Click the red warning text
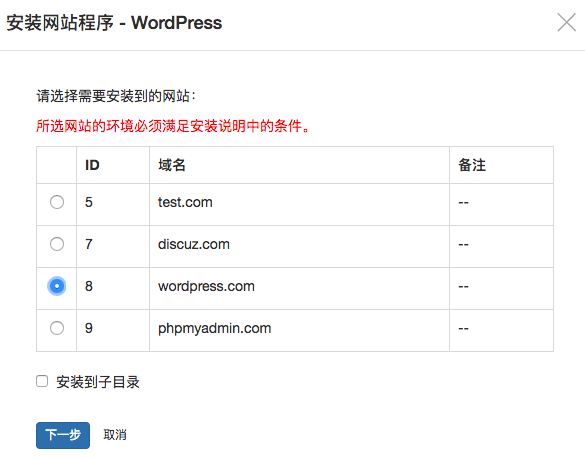 click(x=173, y=126)
